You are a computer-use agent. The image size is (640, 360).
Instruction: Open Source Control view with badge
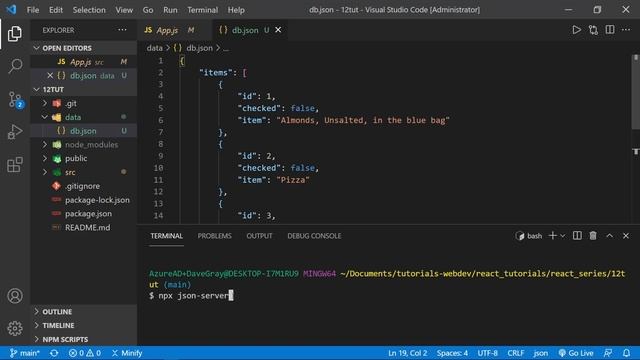pyautogui.click(x=16, y=99)
